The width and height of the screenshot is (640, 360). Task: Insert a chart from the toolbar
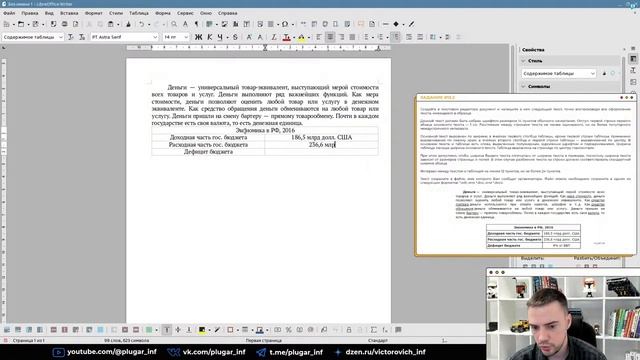coord(236,24)
